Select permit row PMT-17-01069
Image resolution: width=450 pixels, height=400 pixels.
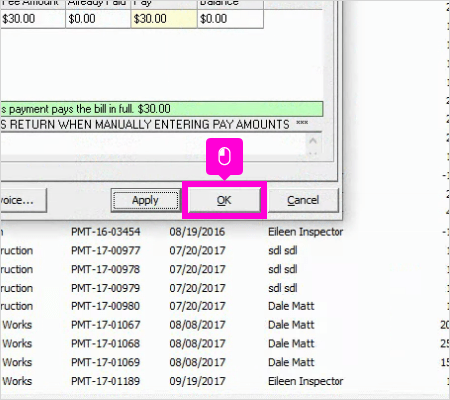tap(225, 362)
